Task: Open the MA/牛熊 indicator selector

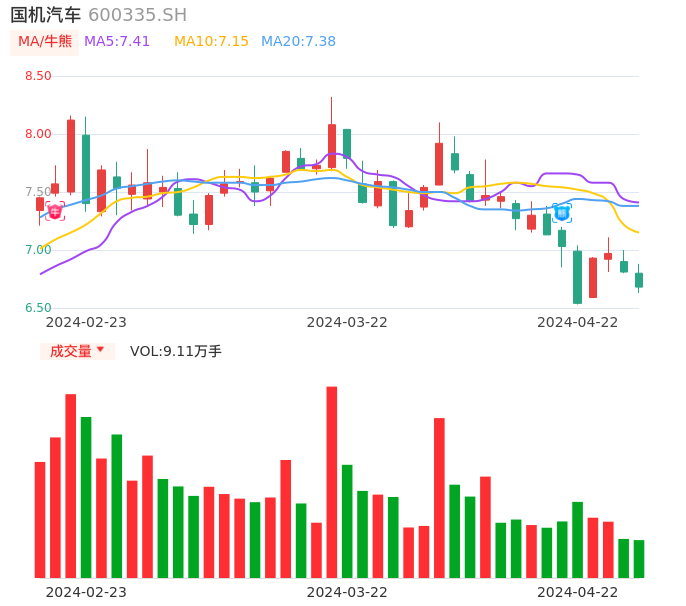Action: tap(45, 41)
